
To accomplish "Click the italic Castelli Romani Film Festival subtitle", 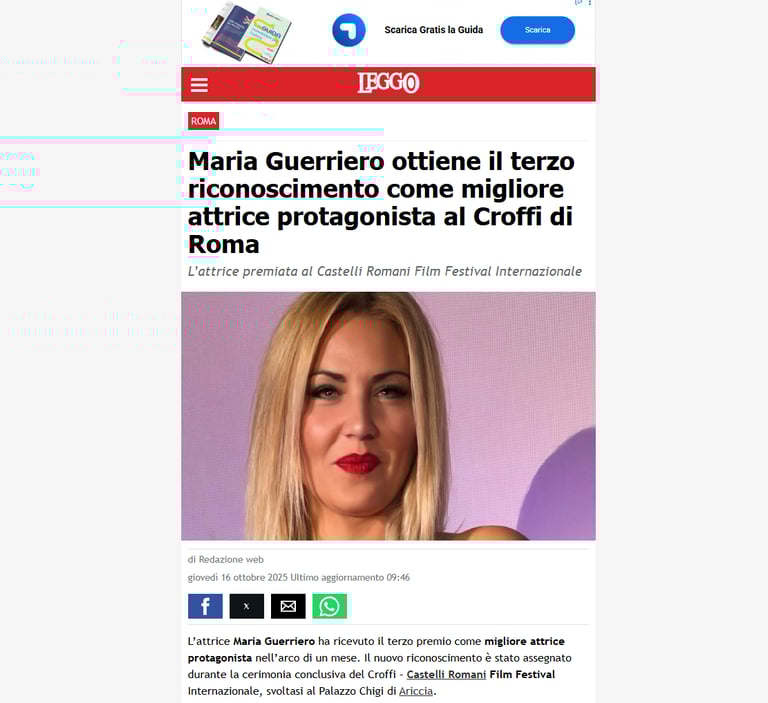I will pos(385,271).
